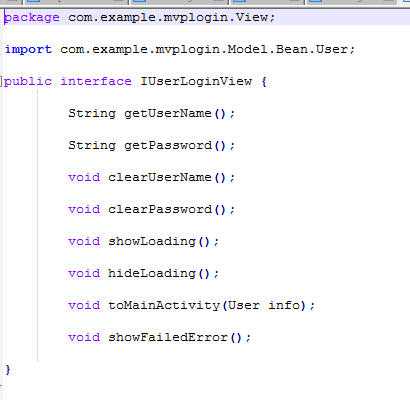
Task: Click the showLoading method name
Action: click(152, 241)
